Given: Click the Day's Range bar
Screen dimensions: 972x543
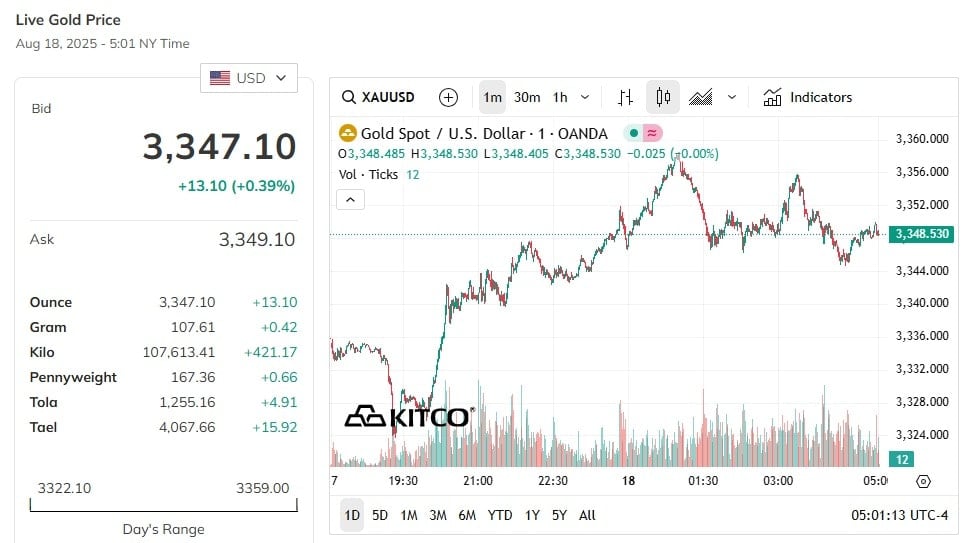Looking at the screenshot, I should (x=164, y=505).
